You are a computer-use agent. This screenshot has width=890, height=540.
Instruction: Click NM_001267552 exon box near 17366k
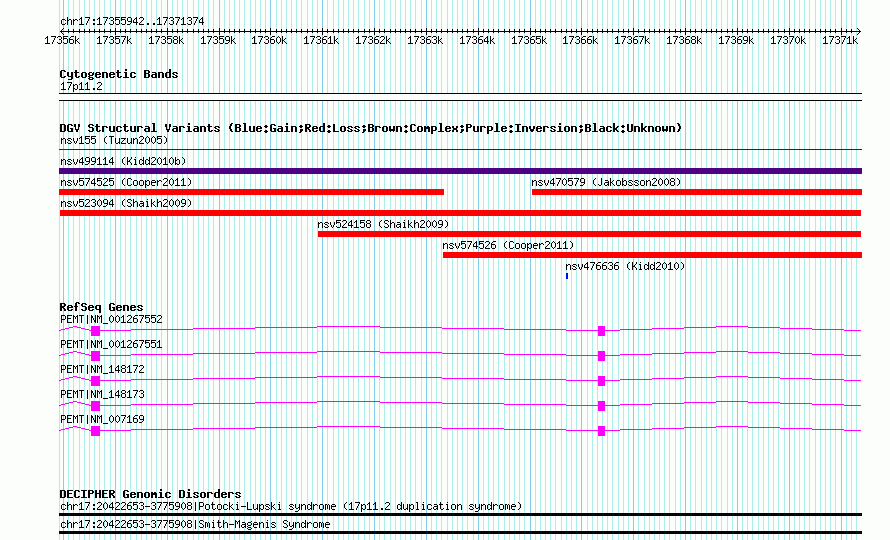pos(602,331)
